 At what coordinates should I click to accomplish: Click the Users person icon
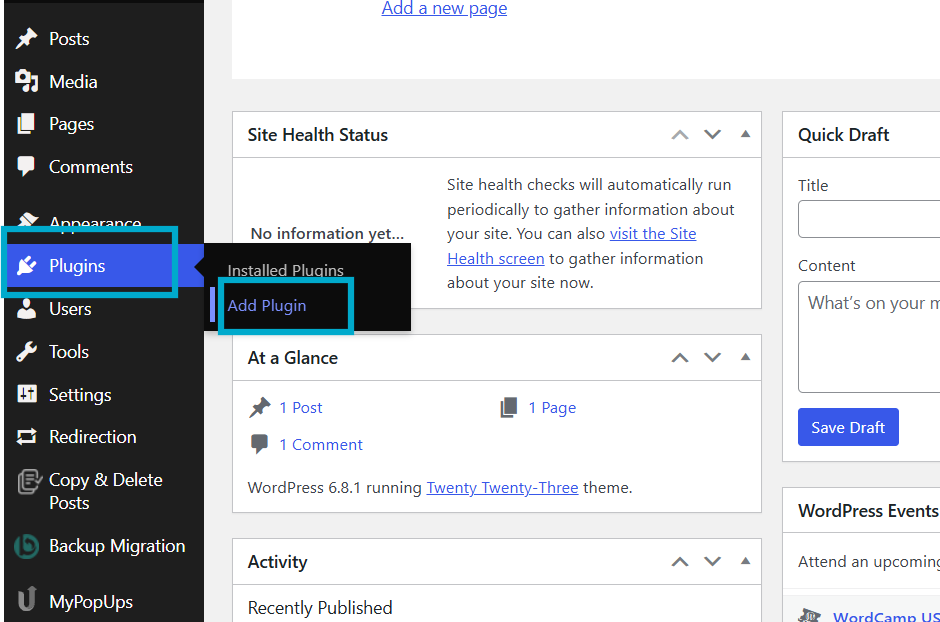click(x=27, y=309)
